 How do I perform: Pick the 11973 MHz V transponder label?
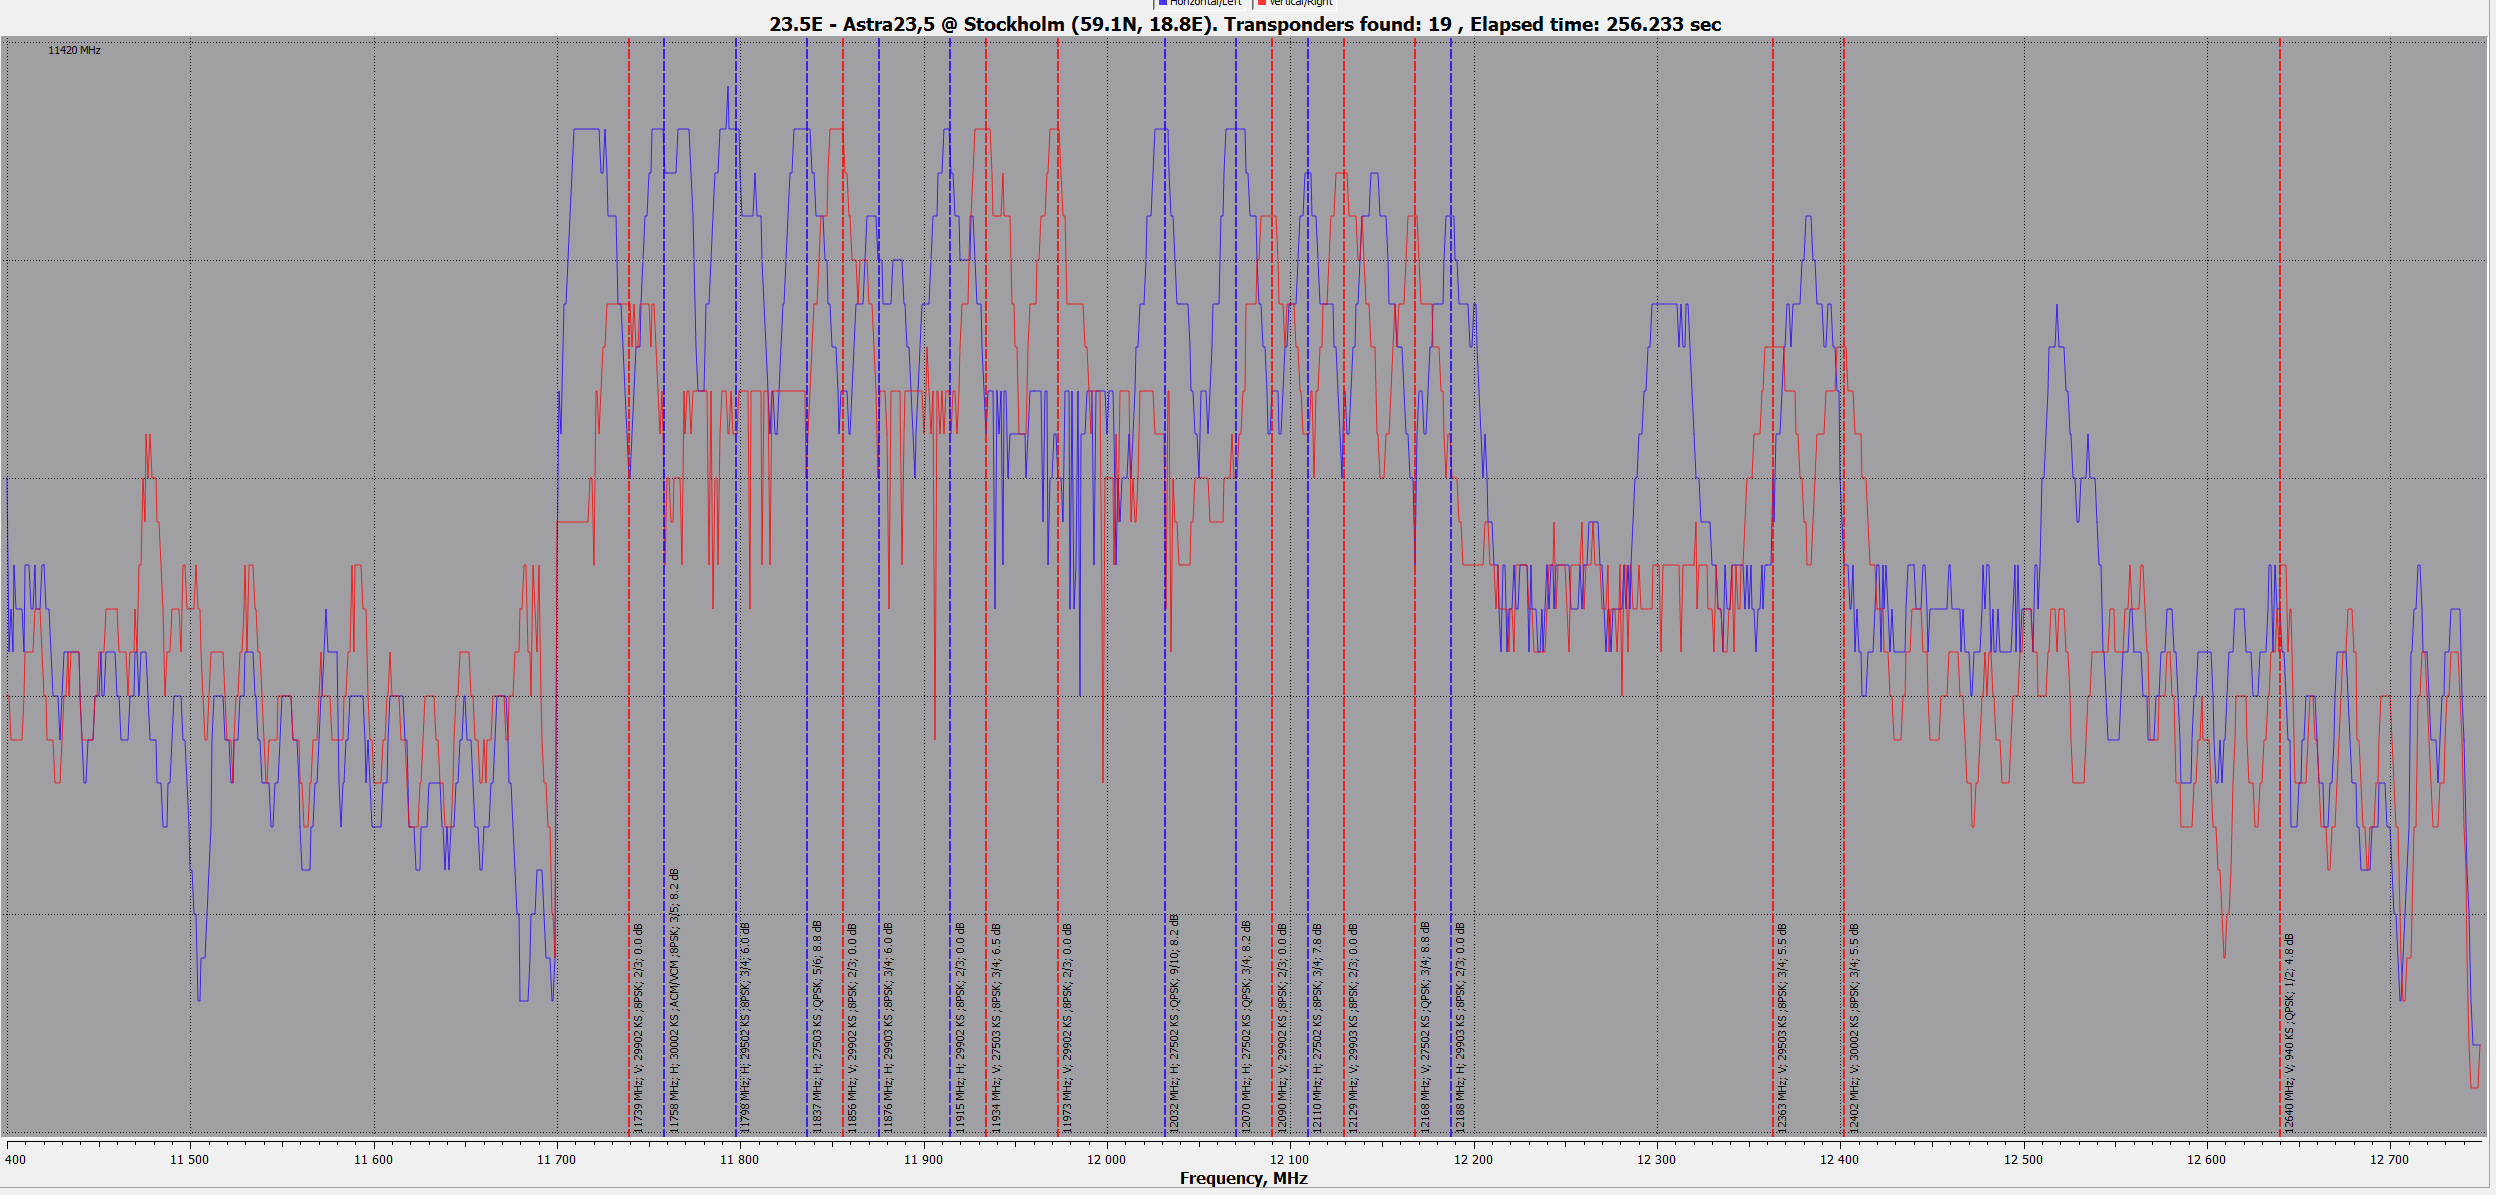(x=1067, y=1028)
